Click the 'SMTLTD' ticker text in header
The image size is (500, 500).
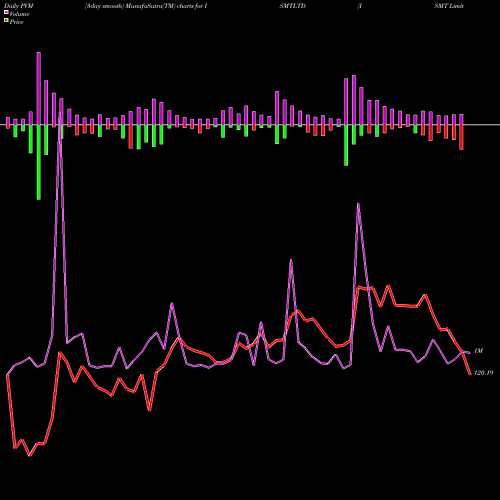pyautogui.click(x=293, y=6)
